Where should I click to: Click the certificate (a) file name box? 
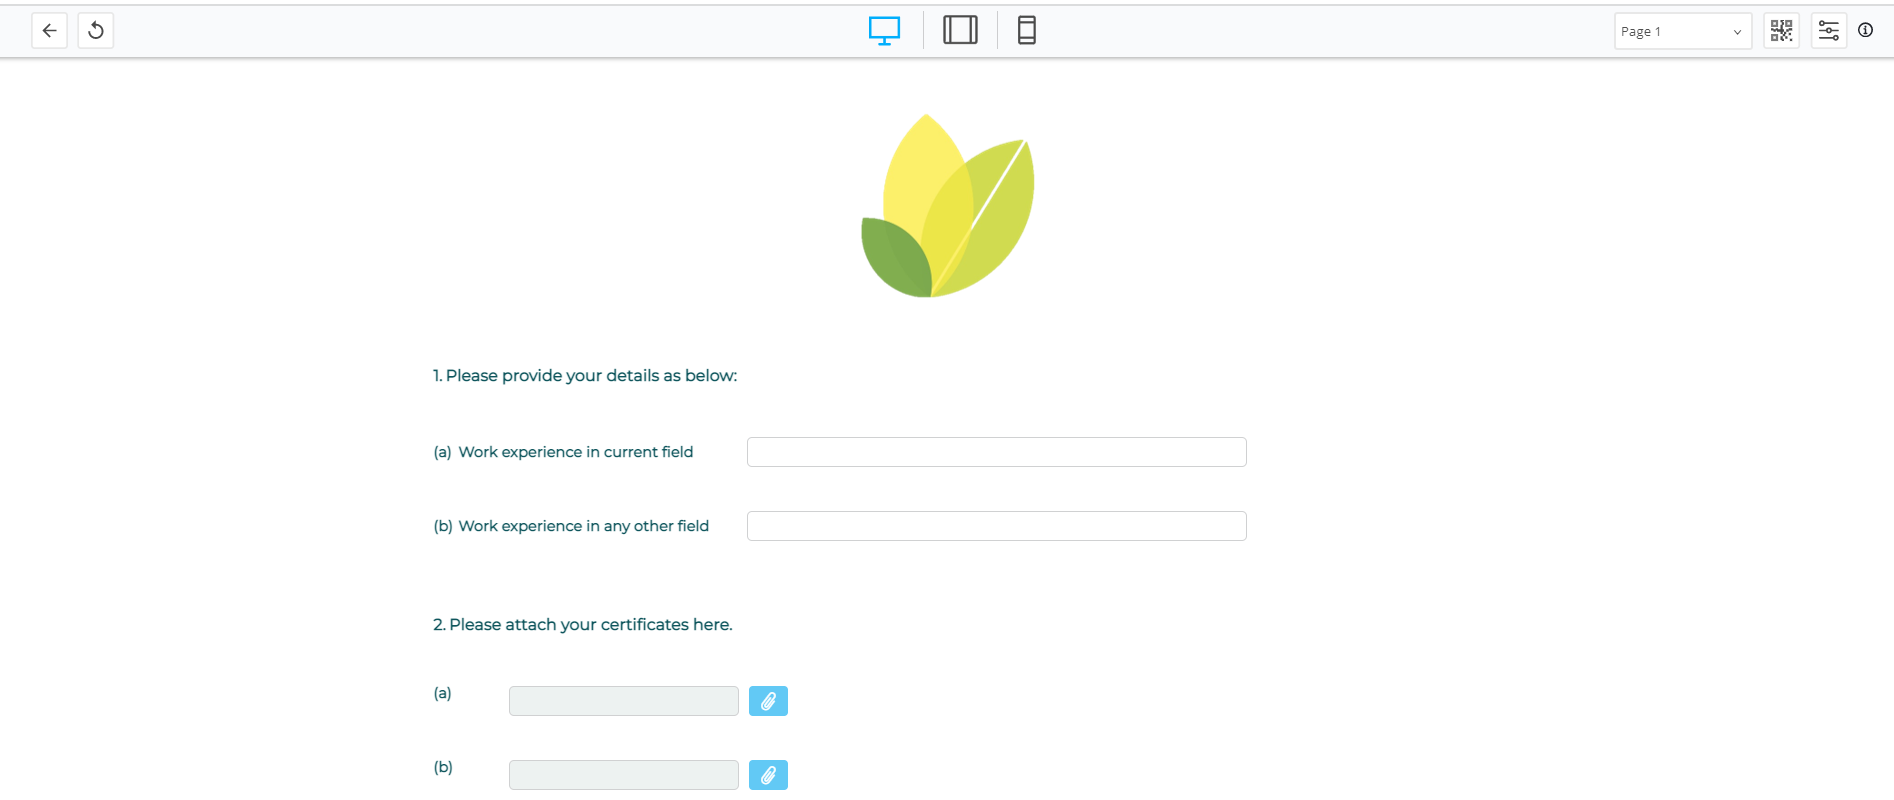tap(623, 701)
